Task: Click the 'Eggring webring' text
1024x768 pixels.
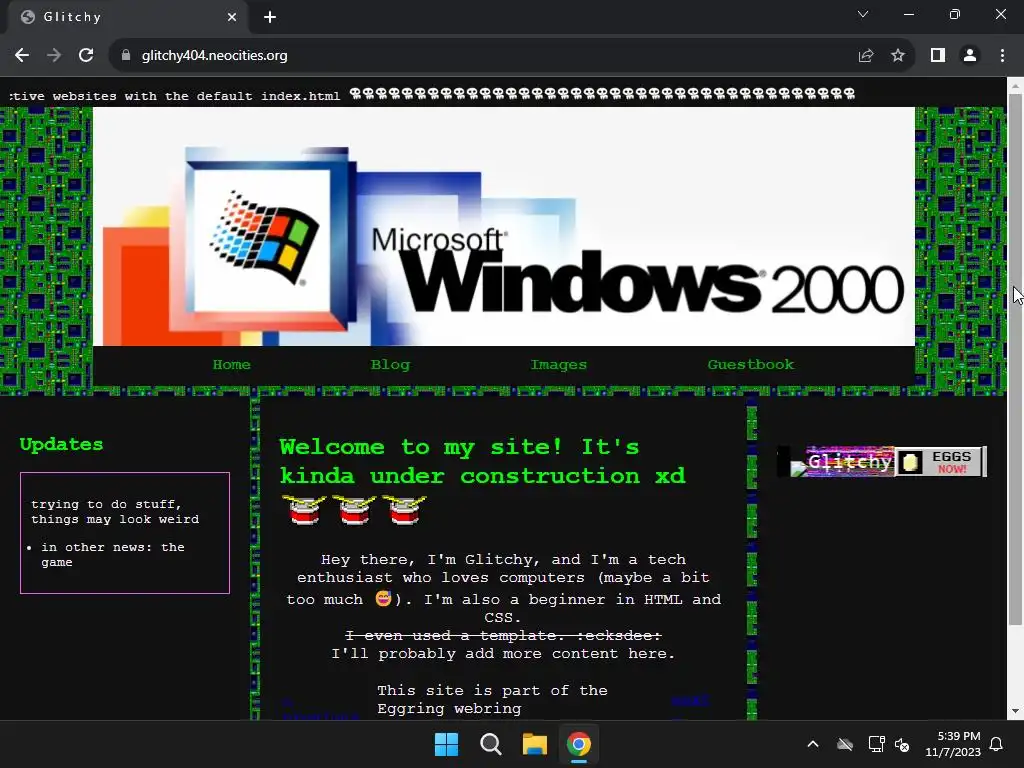Action: [449, 709]
